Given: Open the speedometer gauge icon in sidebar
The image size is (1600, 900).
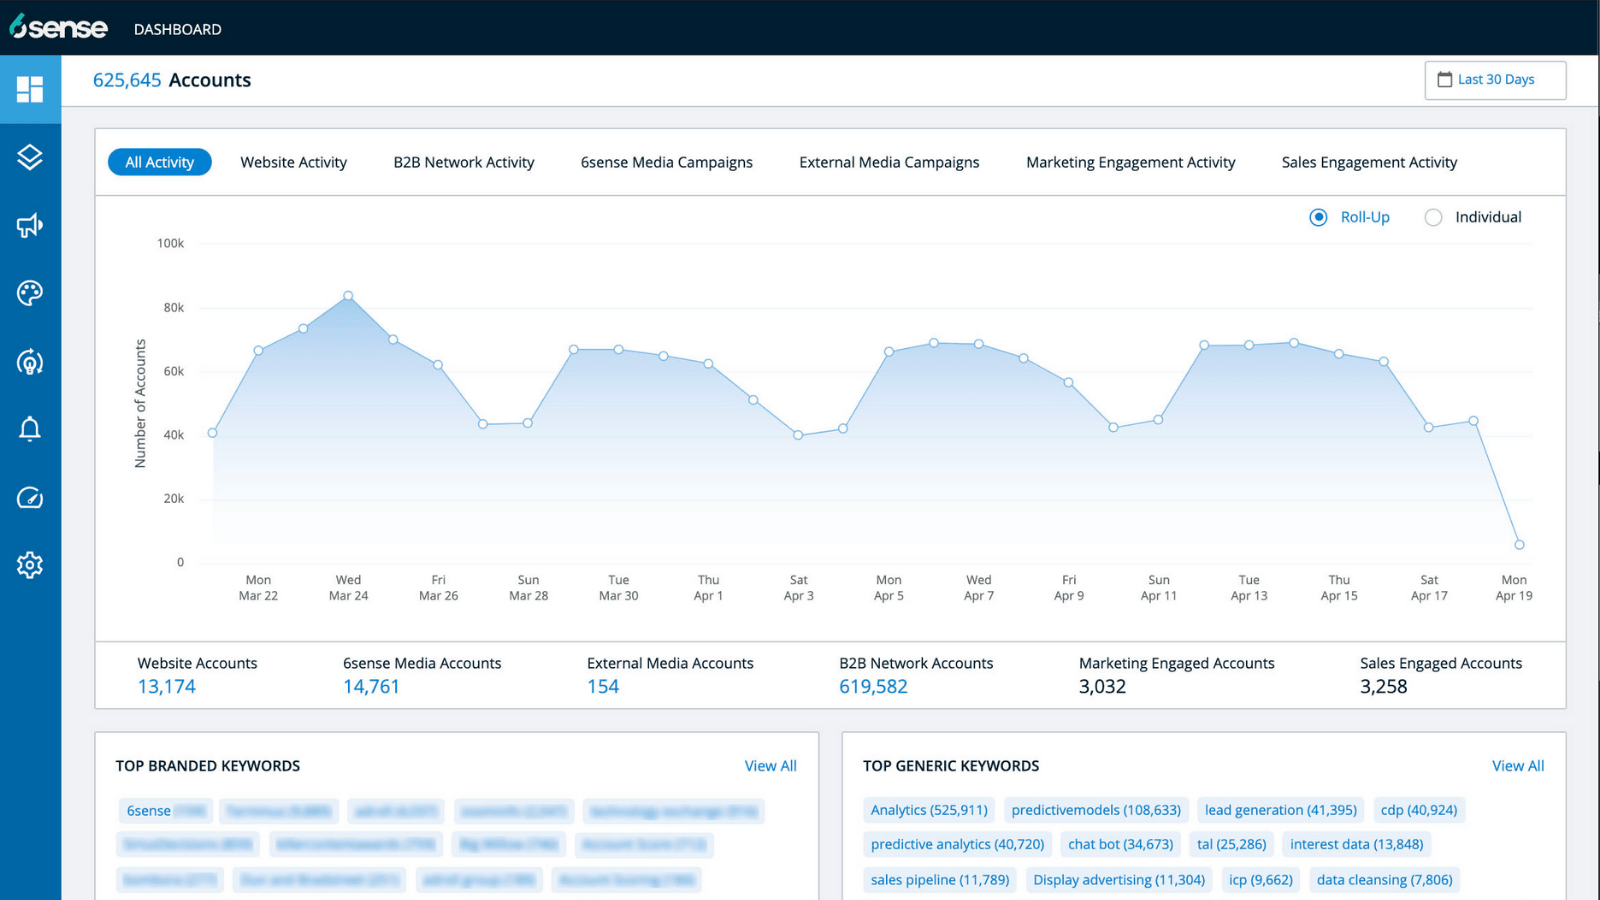Looking at the screenshot, I should [x=30, y=497].
